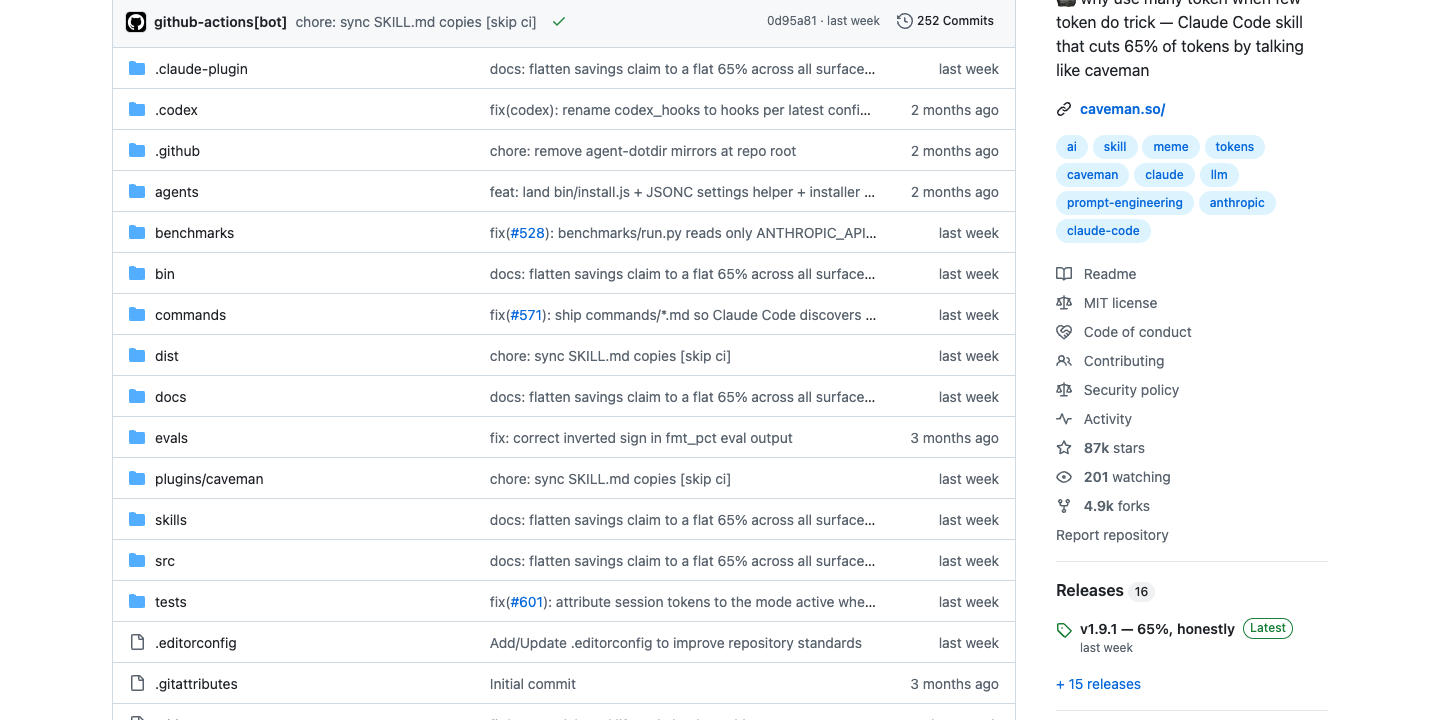Image resolution: width=1440 pixels, height=720 pixels.
Task: Click the docs folder icon
Action: click(137, 397)
